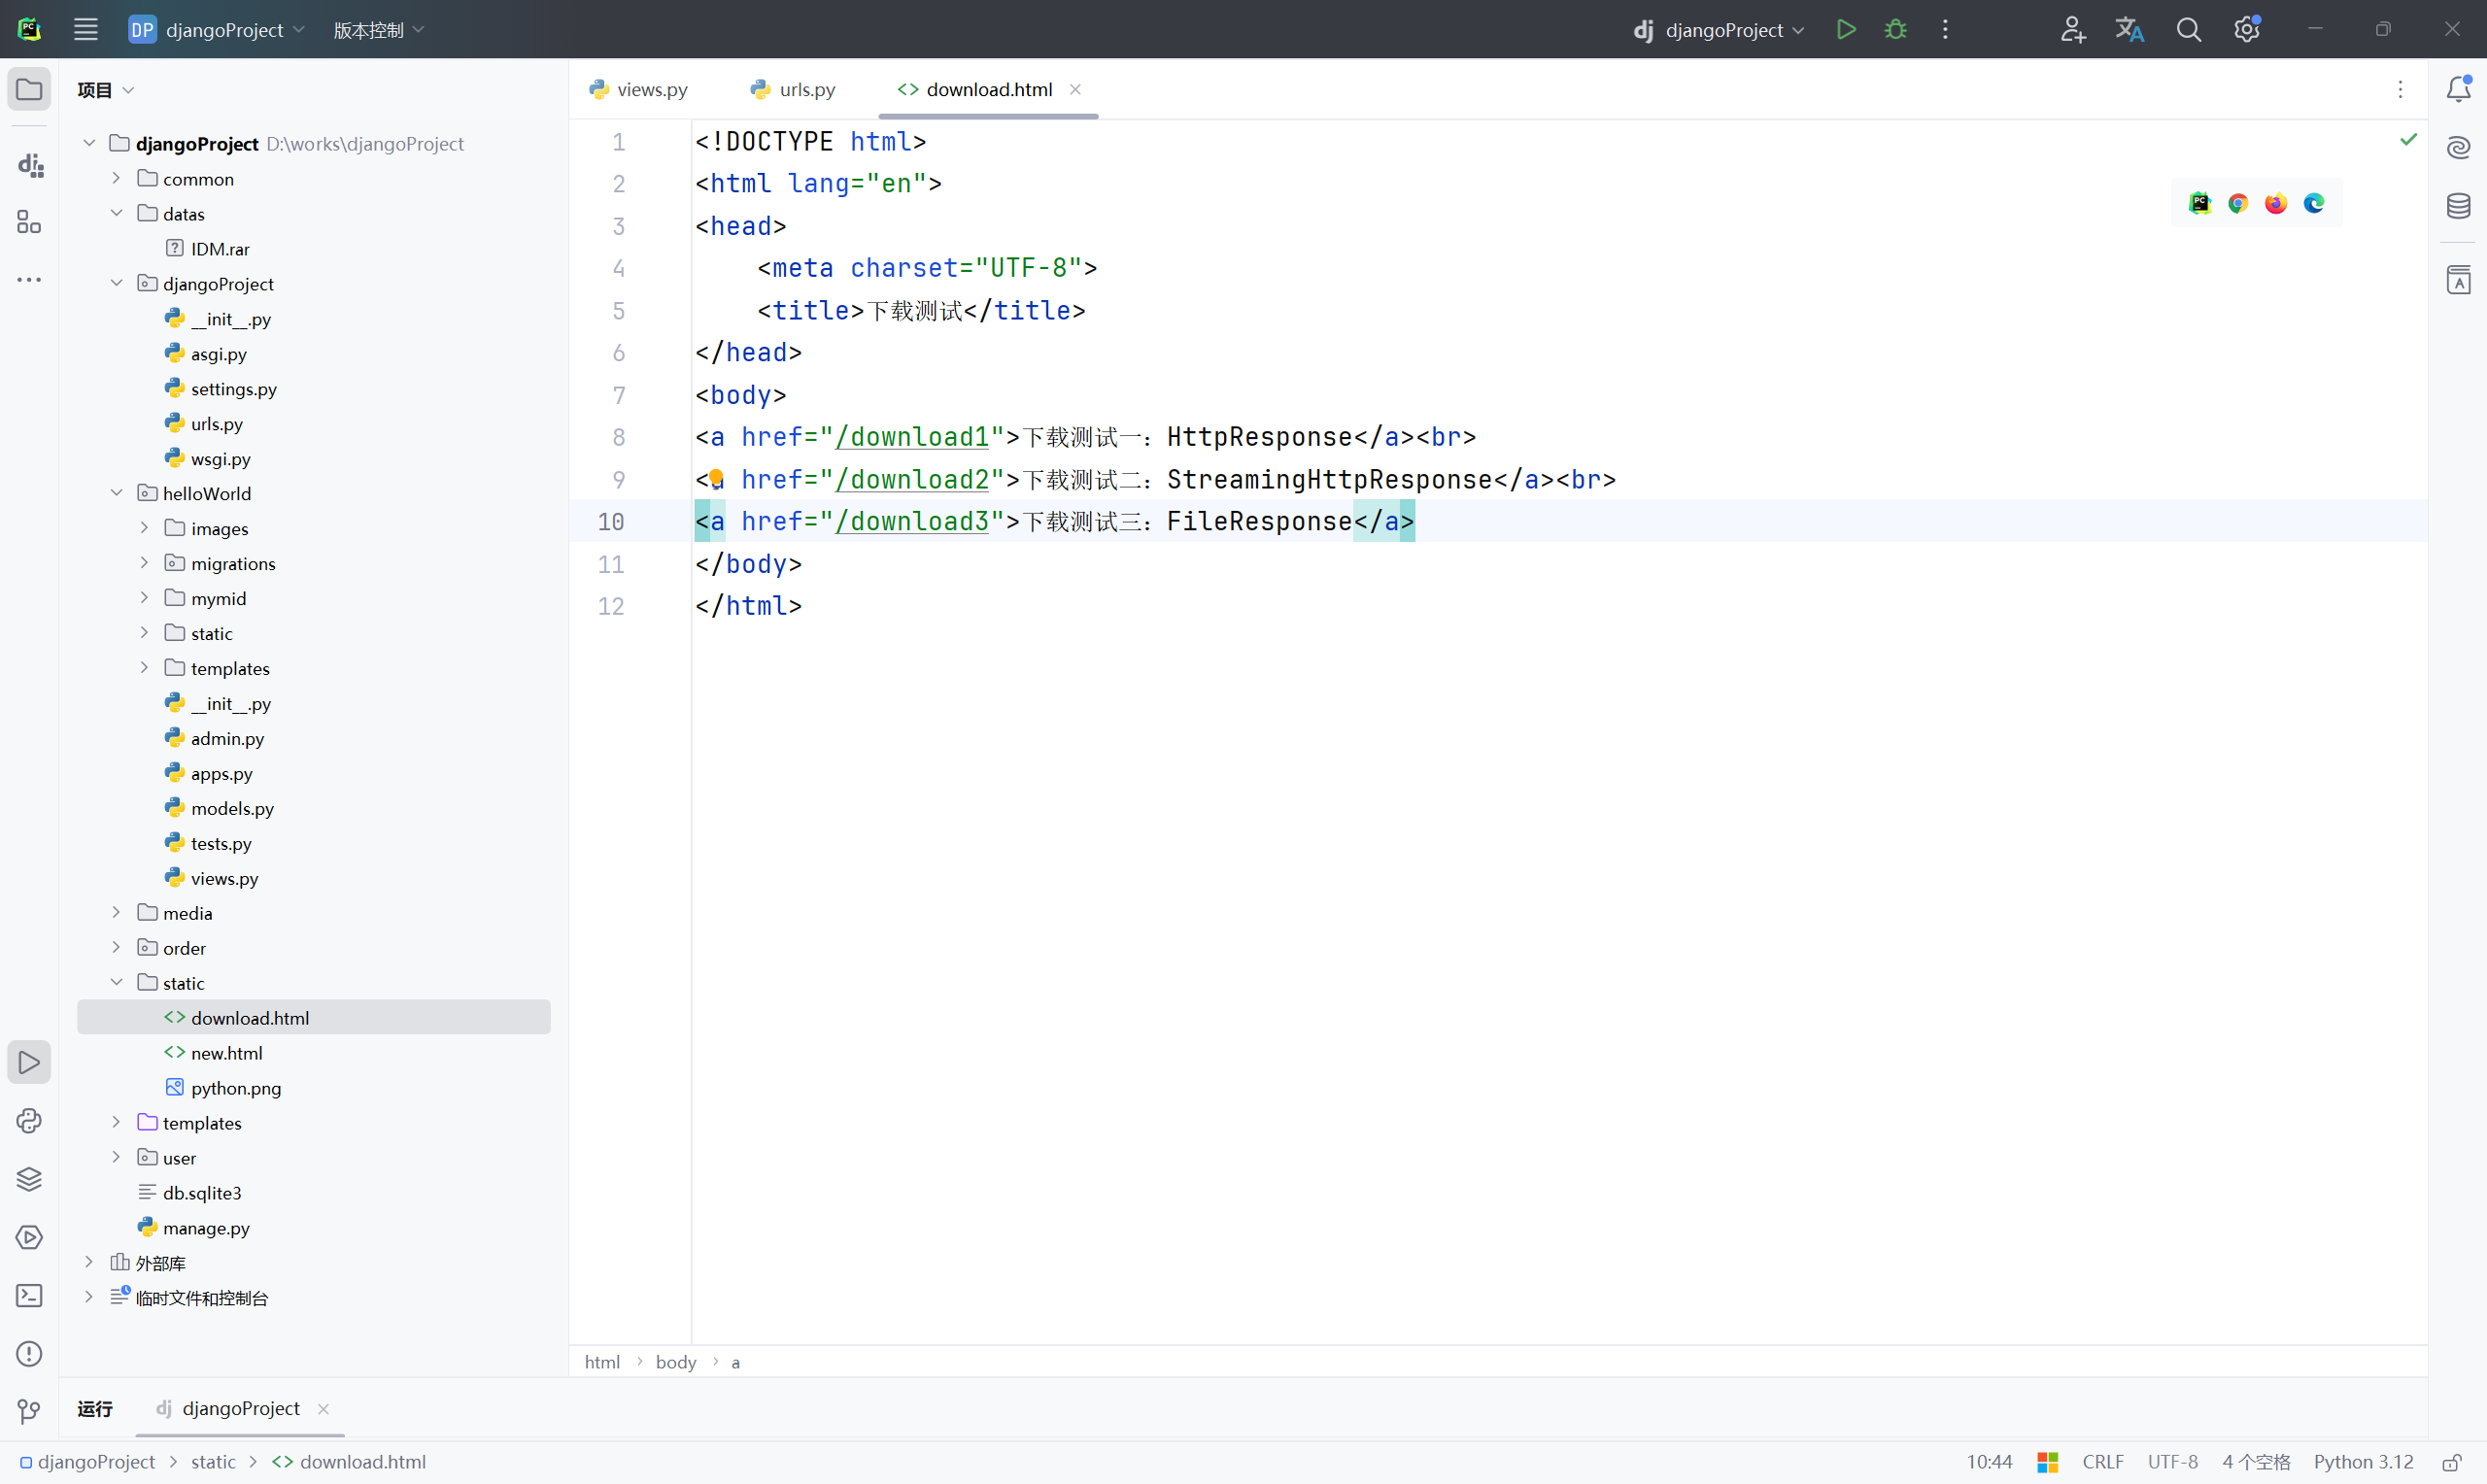This screenshot has width=2487, height=1484.
Task: Open the Project tool window folder icon
Action: coord(29,89)
